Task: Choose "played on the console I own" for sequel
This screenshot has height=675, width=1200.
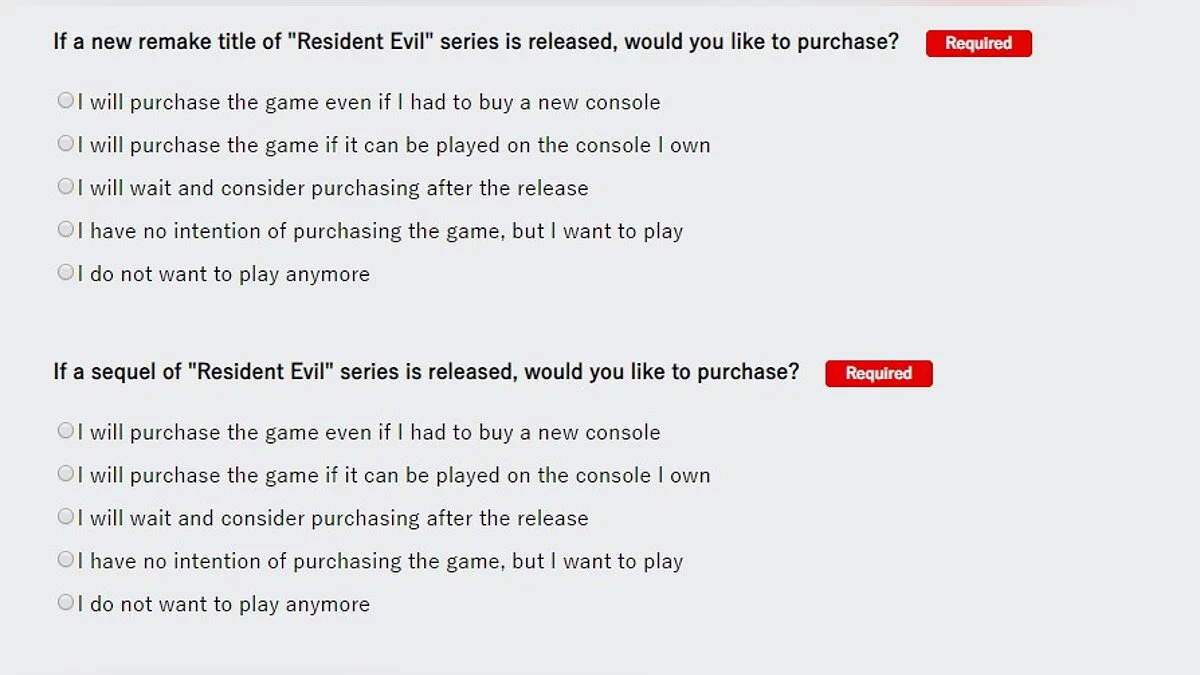Action: (x=65, y=474)
